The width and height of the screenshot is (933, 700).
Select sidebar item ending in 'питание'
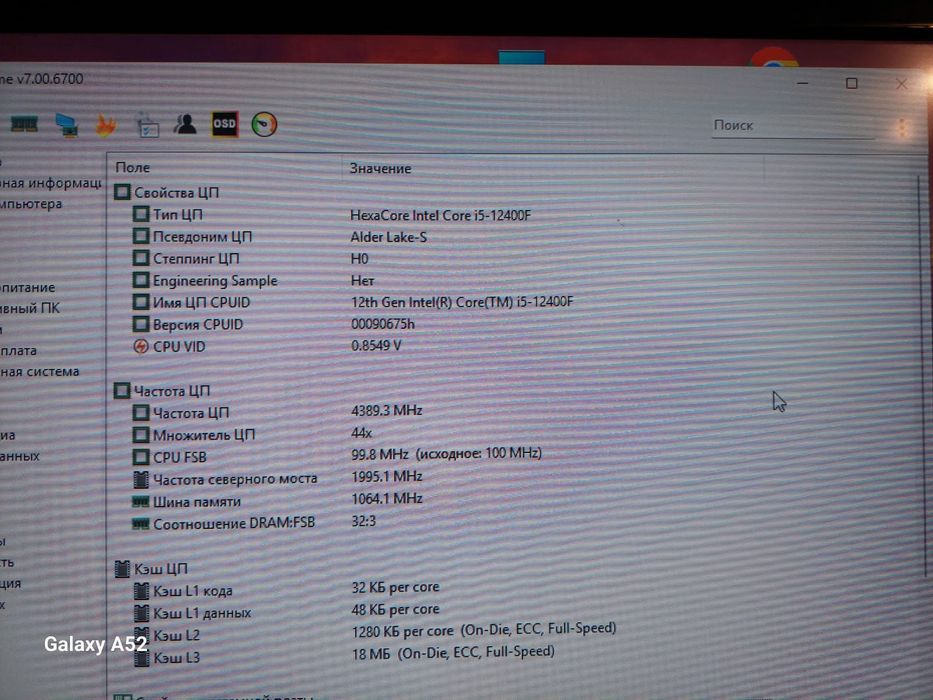point(27,288)
